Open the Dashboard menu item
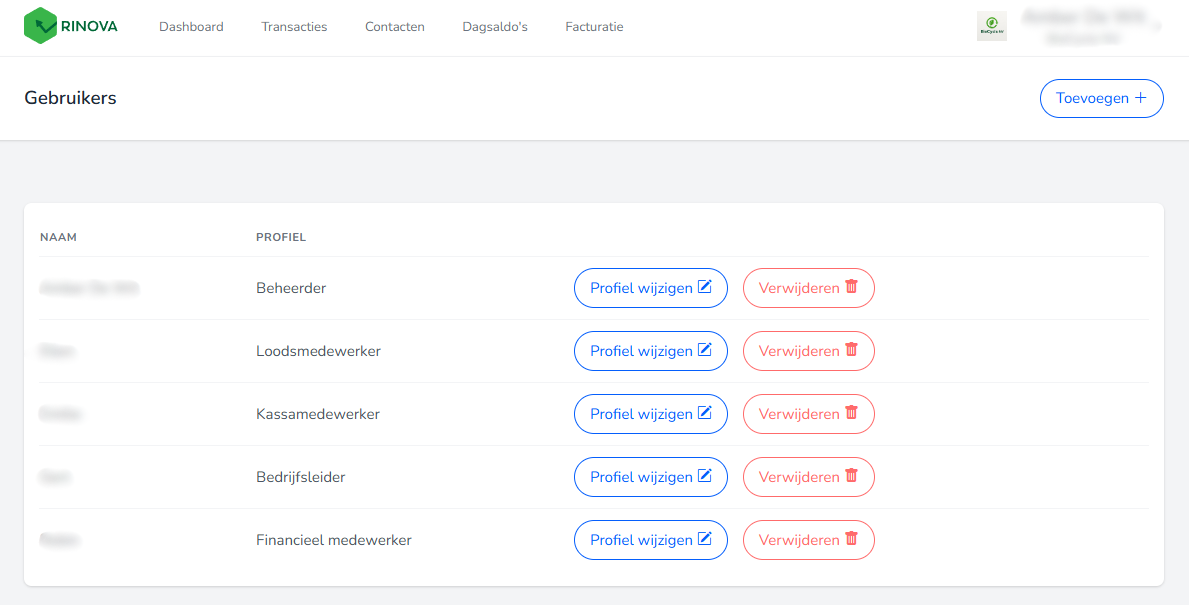 tap(191, 27)
